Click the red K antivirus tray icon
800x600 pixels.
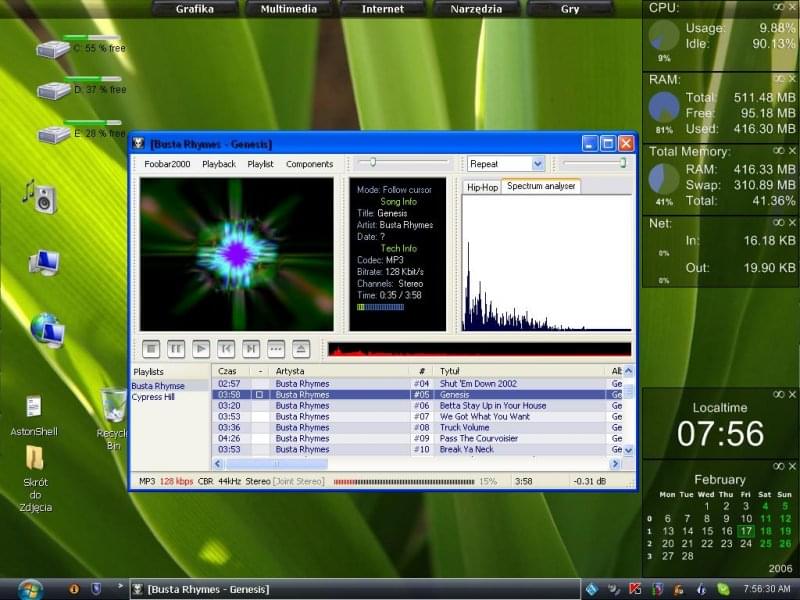(x=635, y=589)
